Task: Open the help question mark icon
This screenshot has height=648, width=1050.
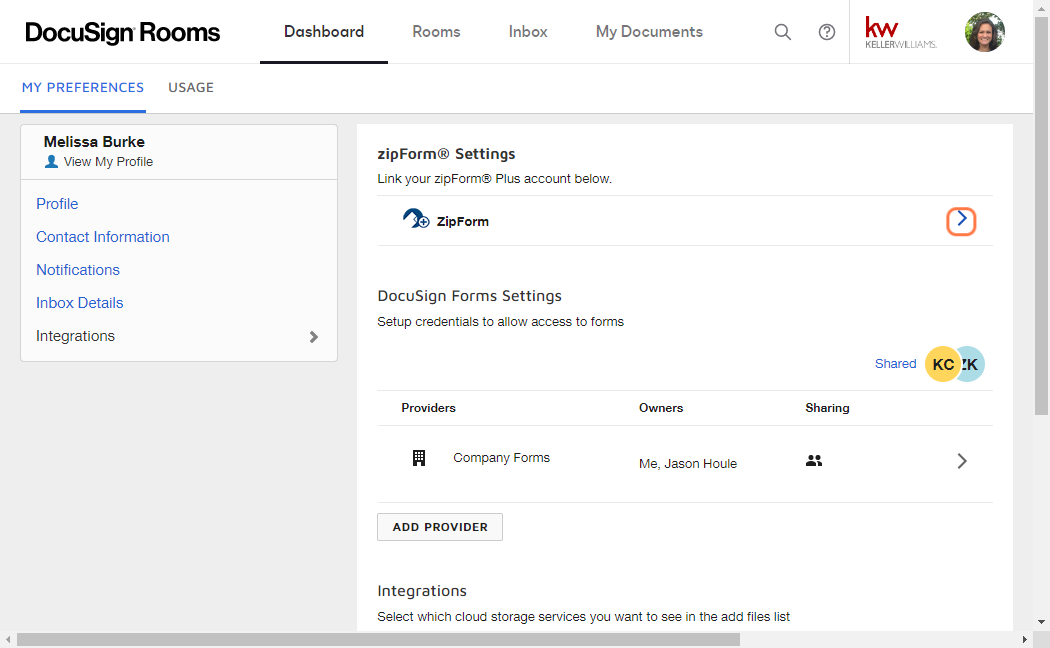Action: tap(827, 31)
